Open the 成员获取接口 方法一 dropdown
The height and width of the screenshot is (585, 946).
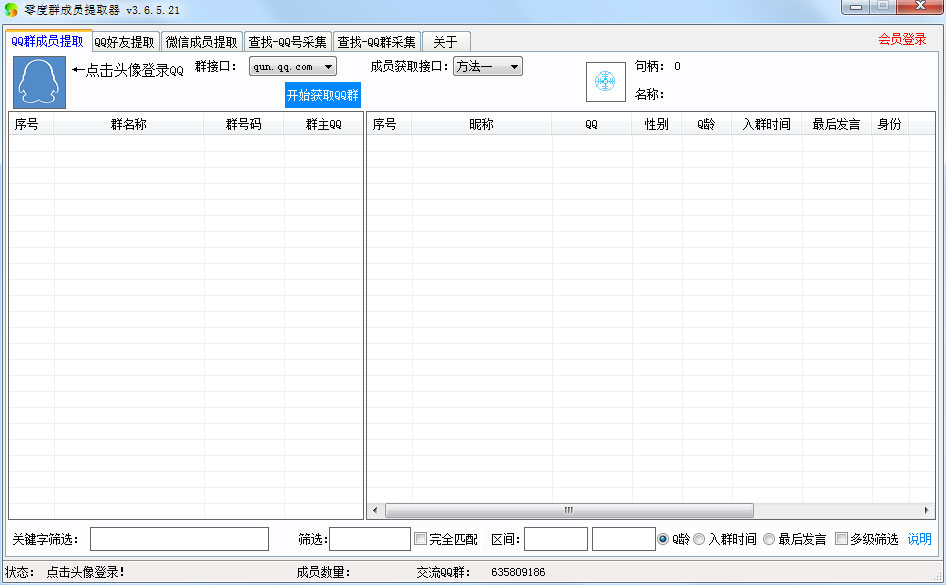[487, 66]
